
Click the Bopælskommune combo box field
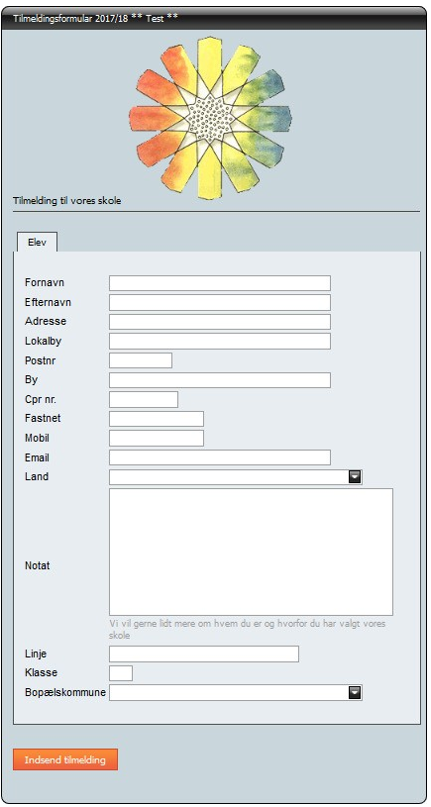[236, 693]
